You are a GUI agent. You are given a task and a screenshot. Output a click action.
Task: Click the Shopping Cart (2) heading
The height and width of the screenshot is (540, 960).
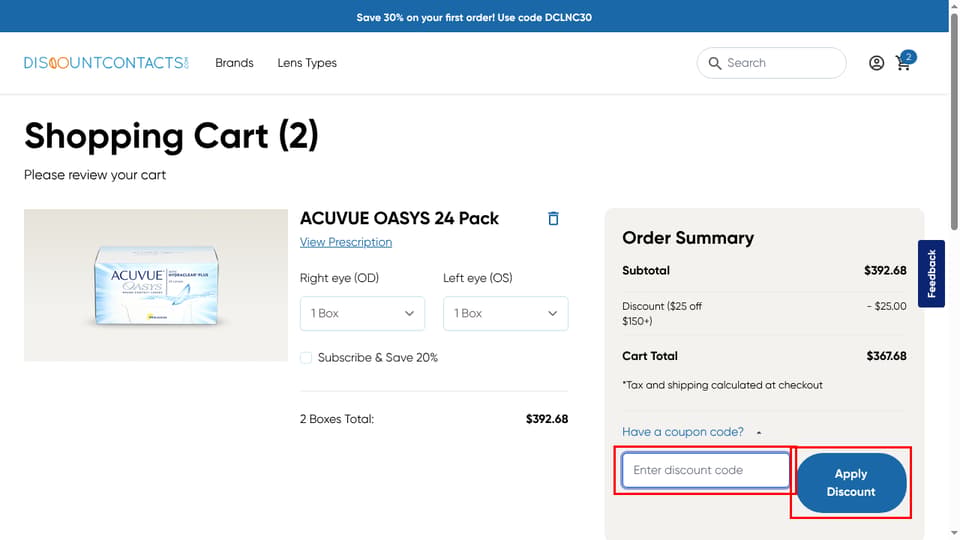171,136
